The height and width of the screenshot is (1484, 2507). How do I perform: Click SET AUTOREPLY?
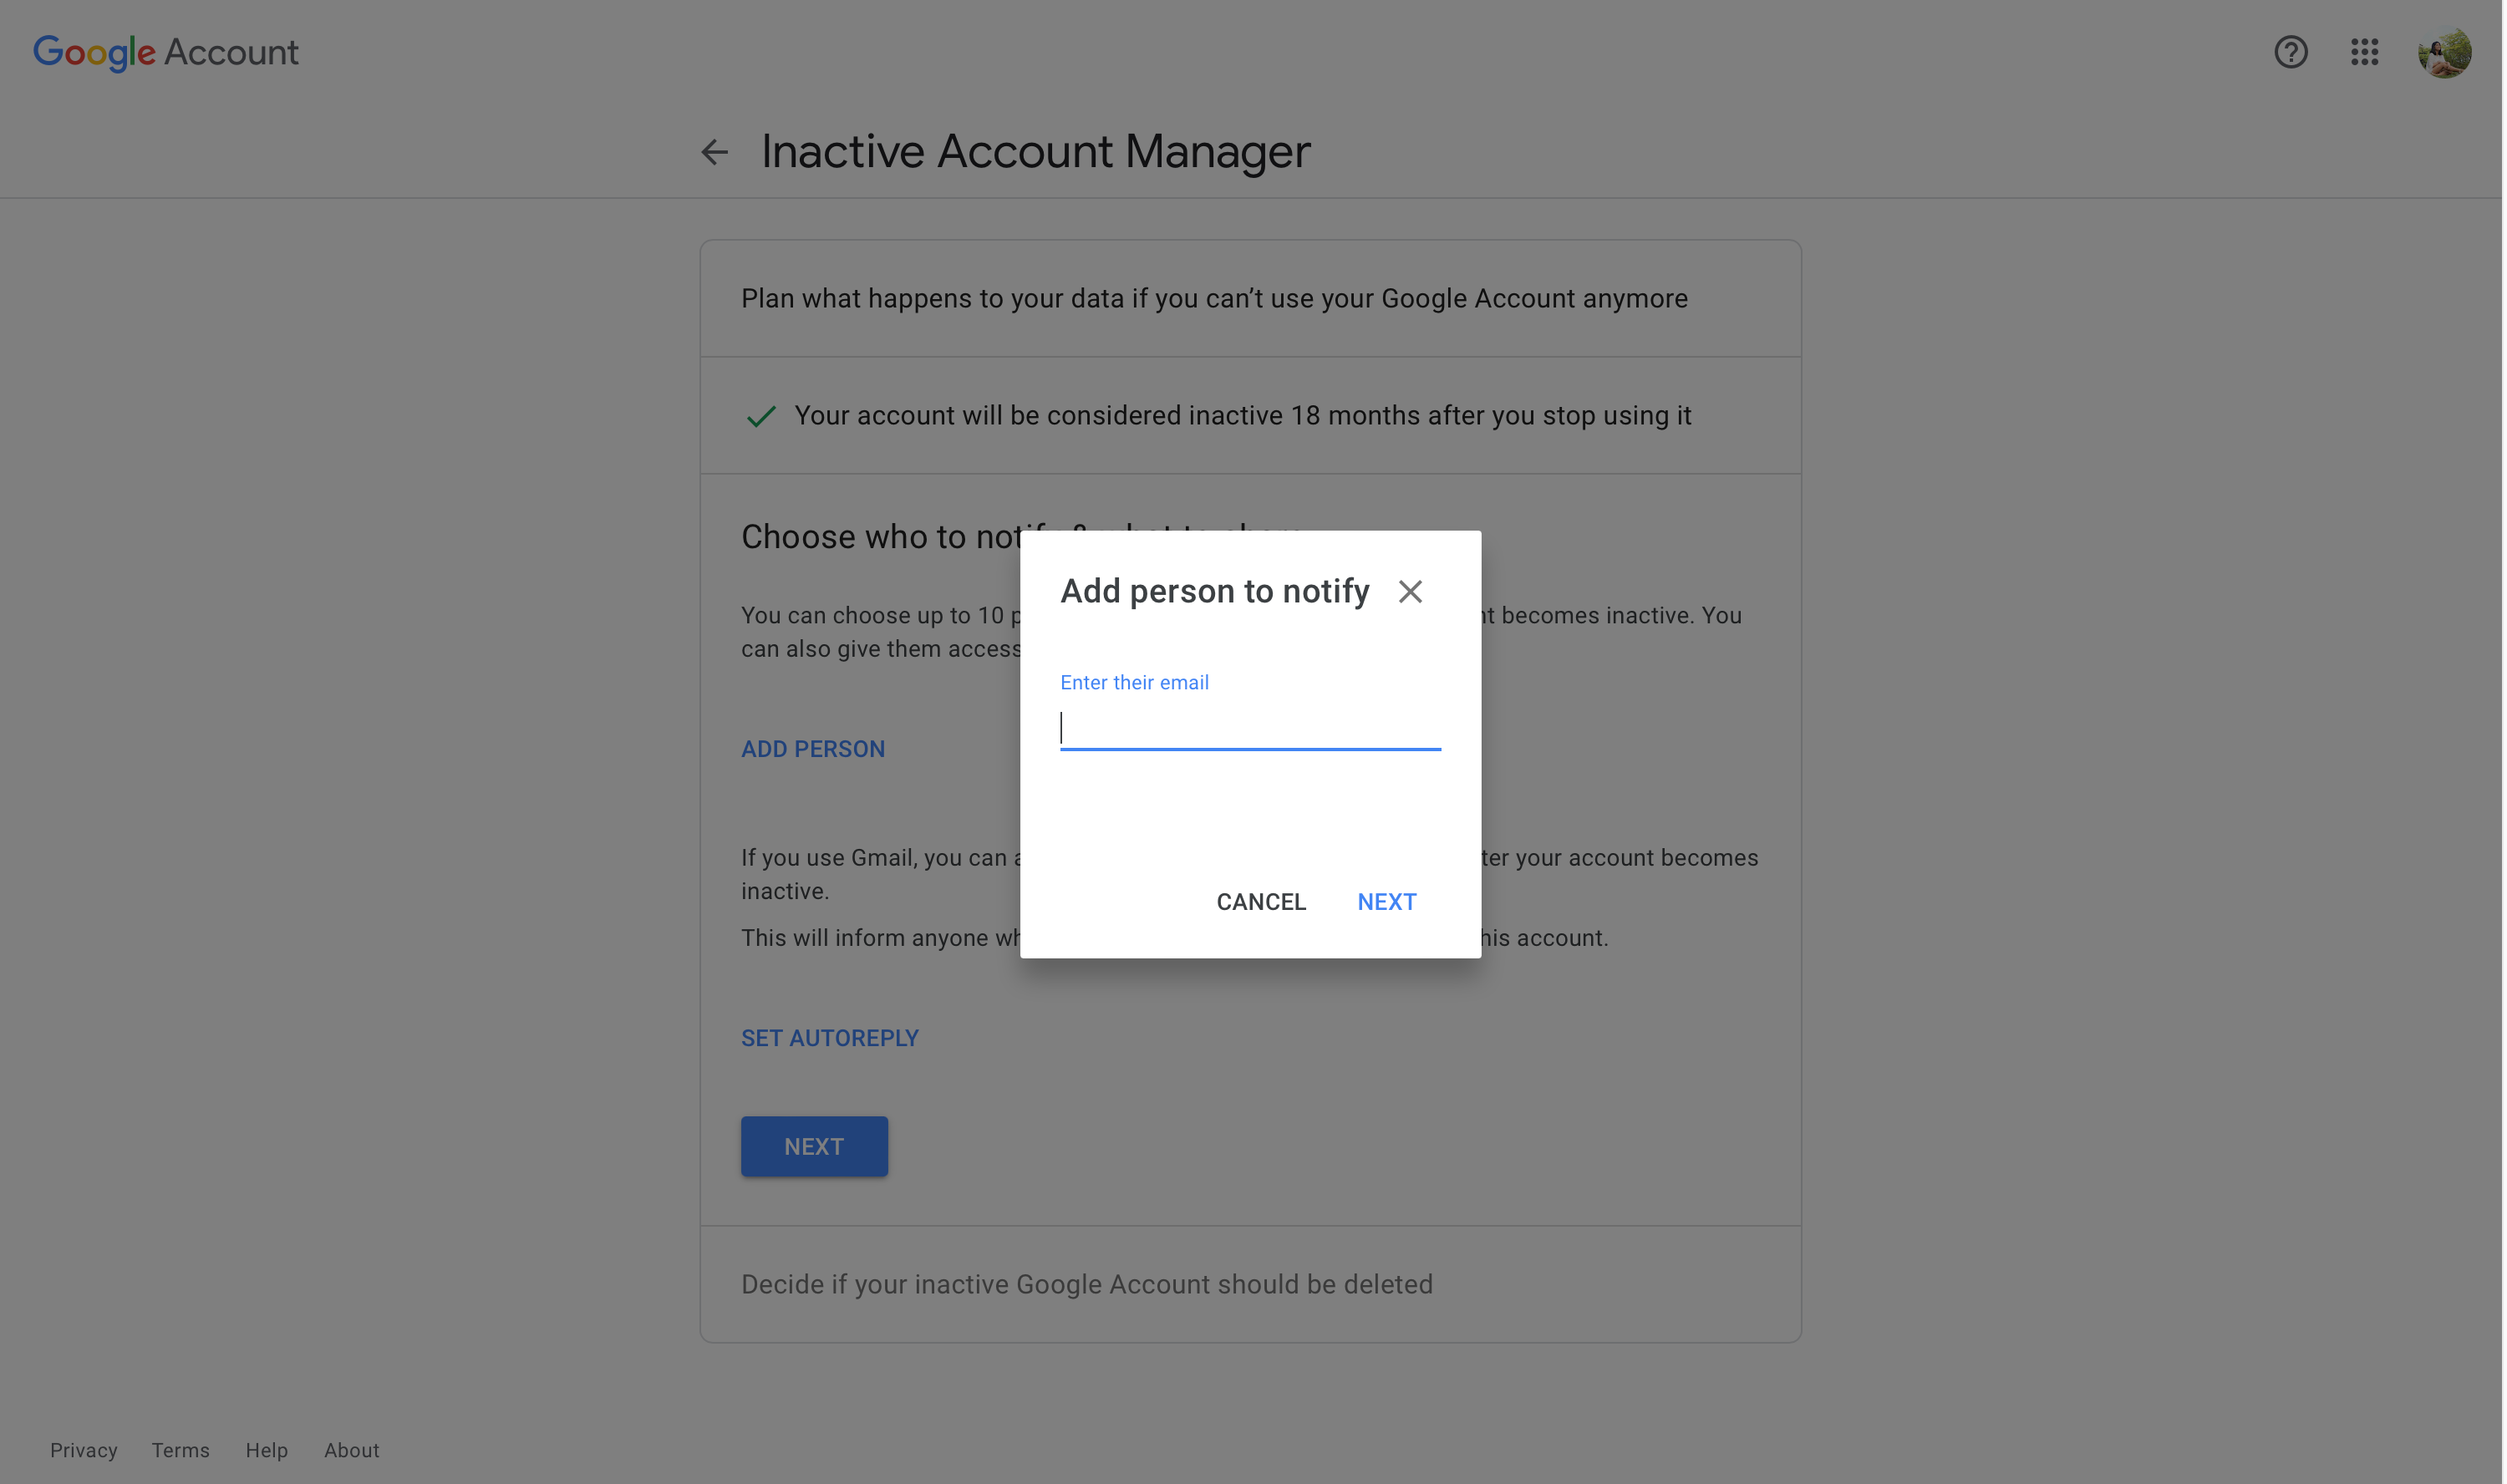coord(829,1038)
